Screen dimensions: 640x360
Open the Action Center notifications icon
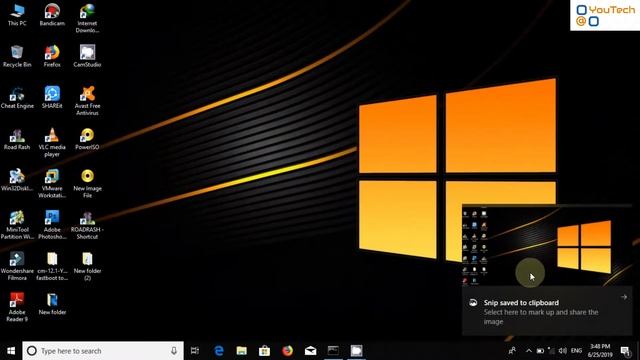(625, 351)
